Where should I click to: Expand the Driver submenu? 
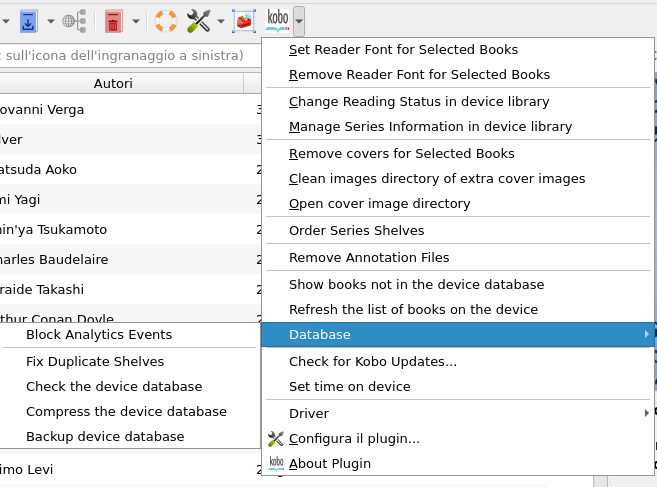[458, 414]
